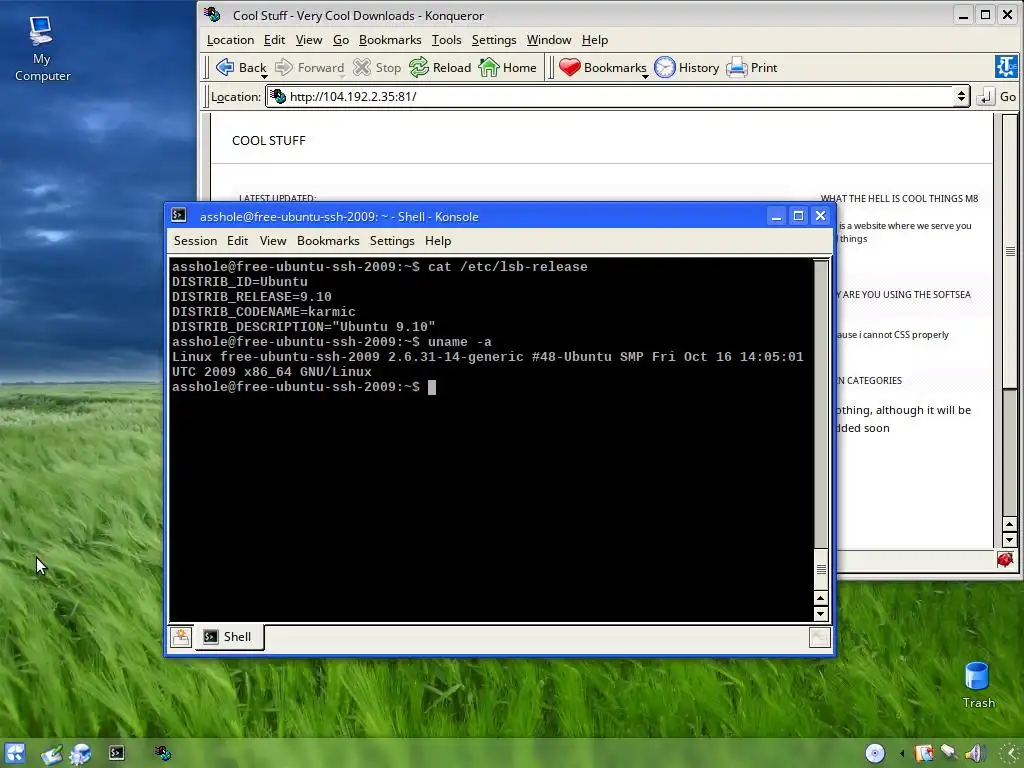This screenshot has height=768, width=1024.
Task: Open the K start menu in the taskbar
Action: click(x=14, y=753)
